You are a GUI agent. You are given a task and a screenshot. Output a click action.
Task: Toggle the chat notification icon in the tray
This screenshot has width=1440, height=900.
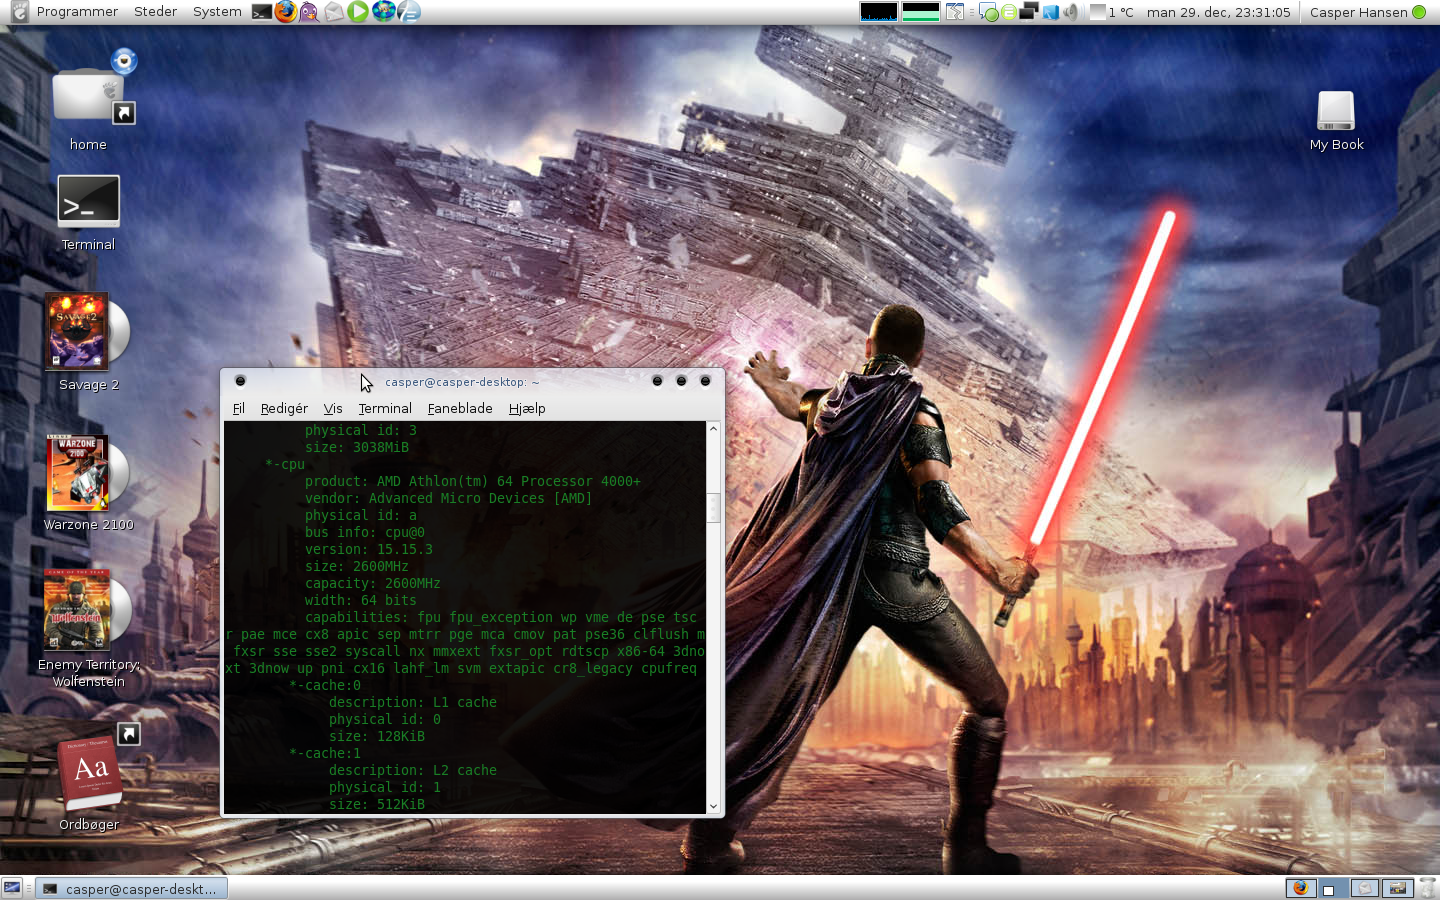coord(988,12)
